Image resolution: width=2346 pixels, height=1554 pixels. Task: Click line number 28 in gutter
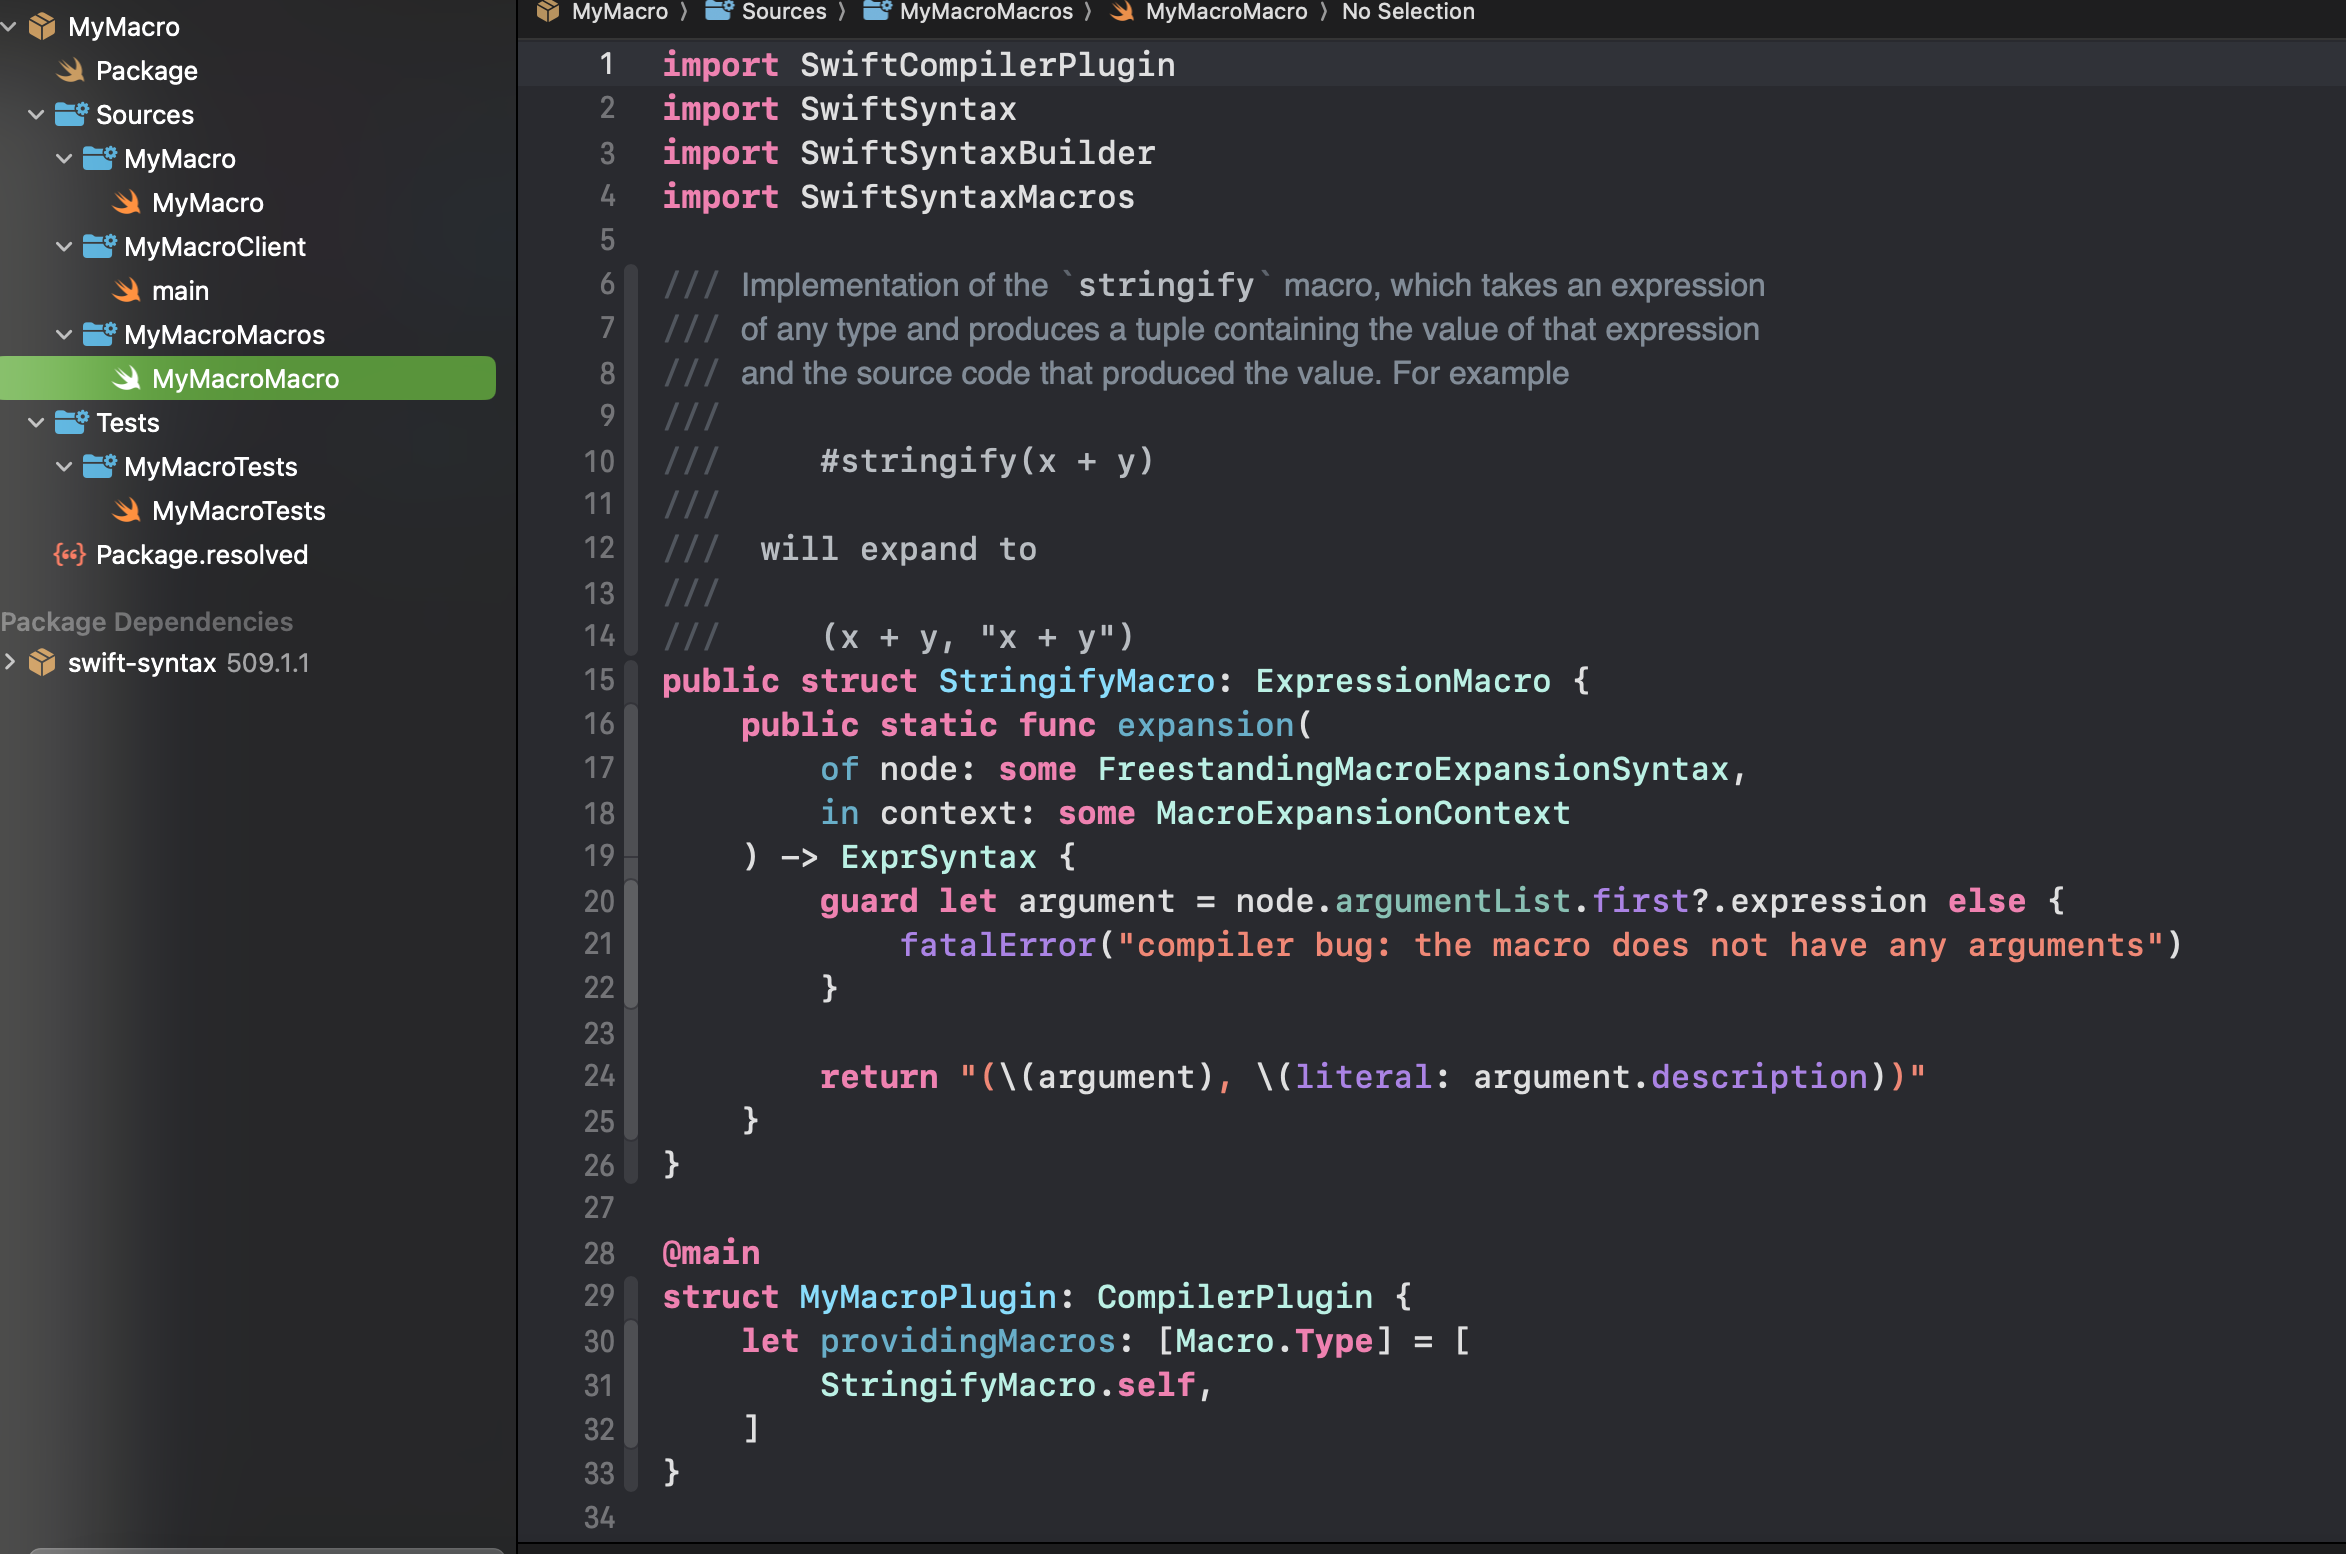[x=599, y=1253]
